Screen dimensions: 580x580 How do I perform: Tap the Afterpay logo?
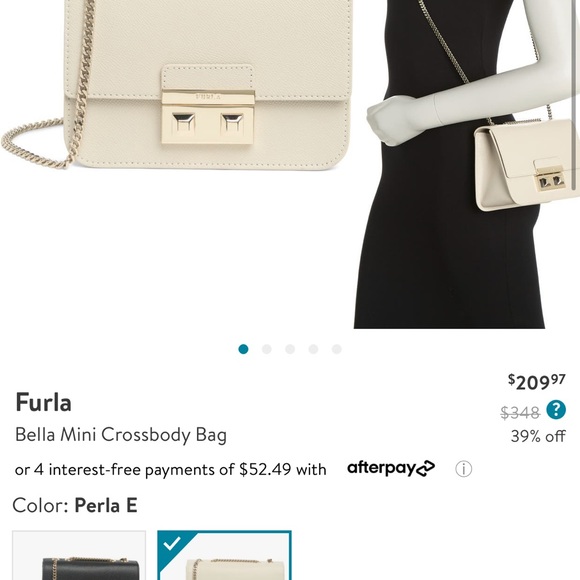tap(391, 469)
